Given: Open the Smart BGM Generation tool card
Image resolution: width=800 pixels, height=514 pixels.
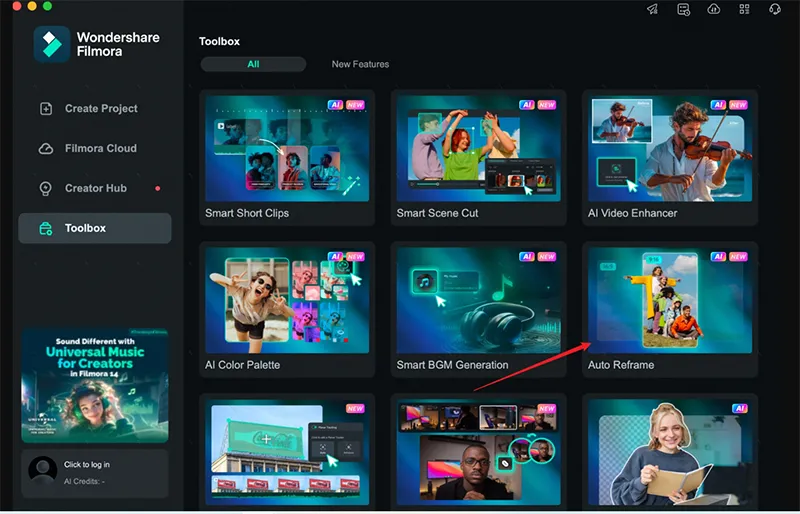Looking at the screenshot, I should (x=479, y=310).
